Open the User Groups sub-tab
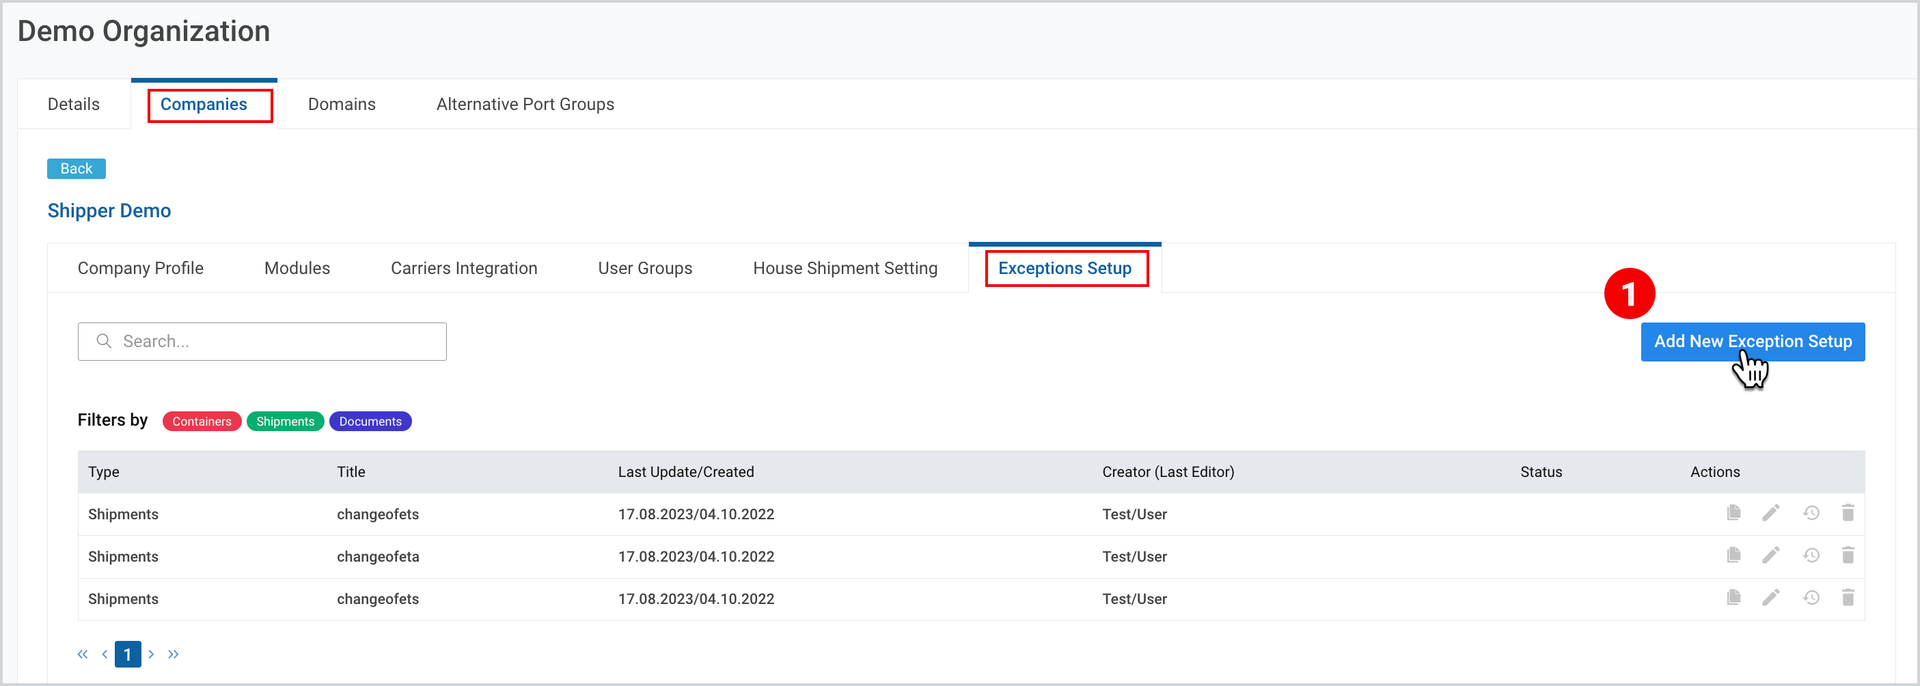 coord(645,268)
